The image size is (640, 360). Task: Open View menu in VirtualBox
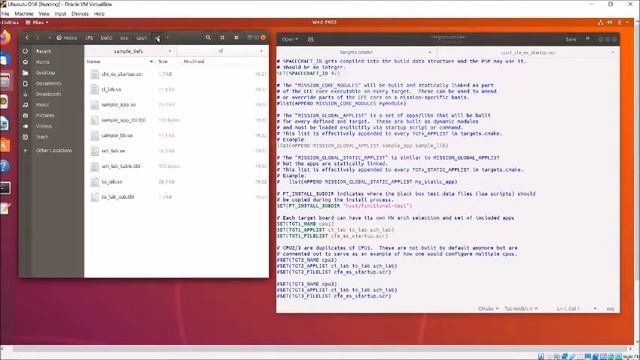[x=44, y=13]
